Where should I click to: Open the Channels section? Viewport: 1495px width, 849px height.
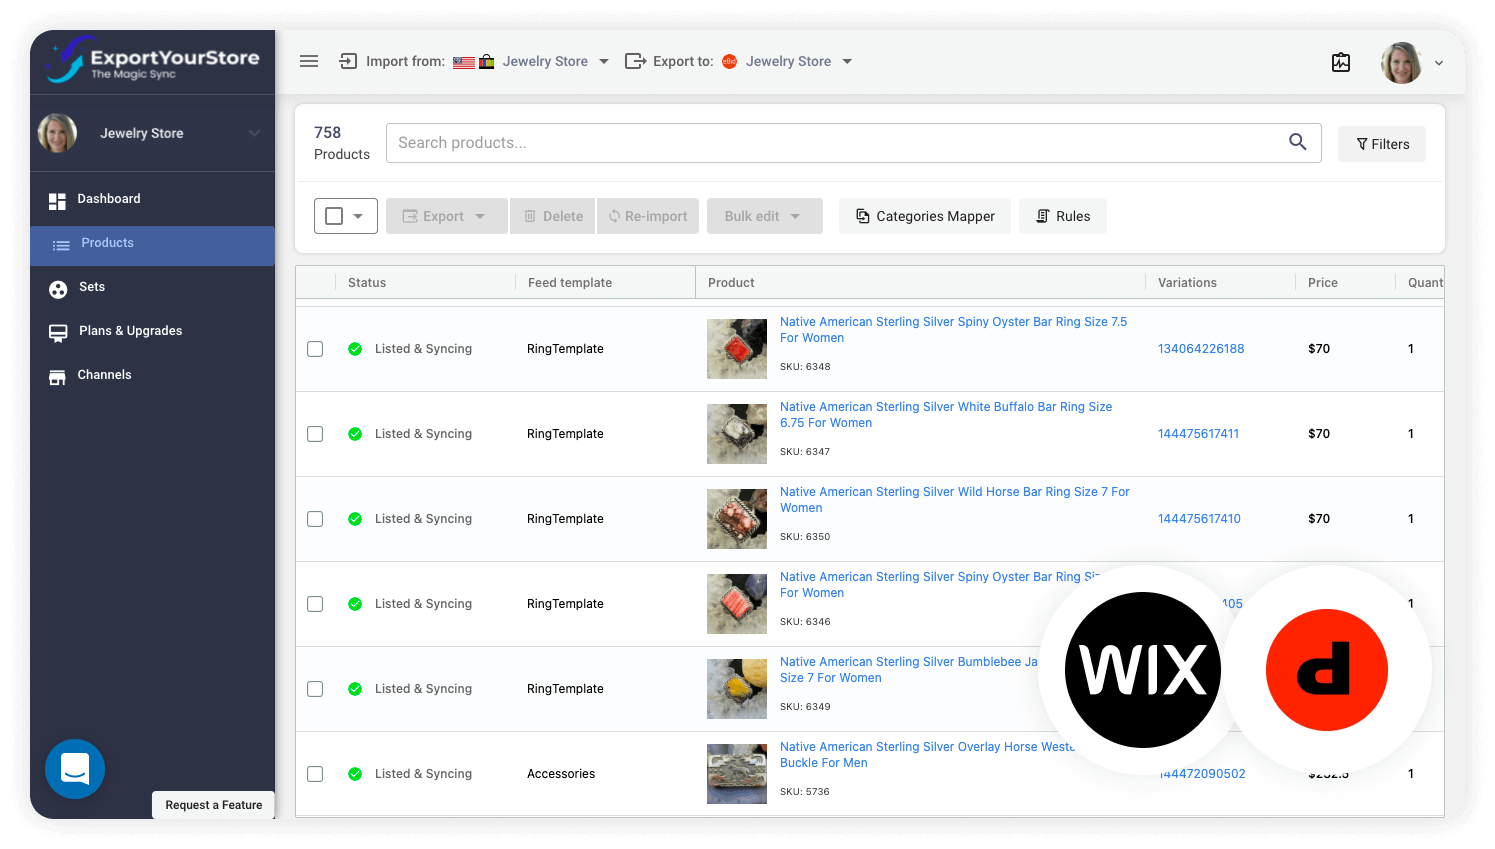pyautogui.click(x=104, y=375)
